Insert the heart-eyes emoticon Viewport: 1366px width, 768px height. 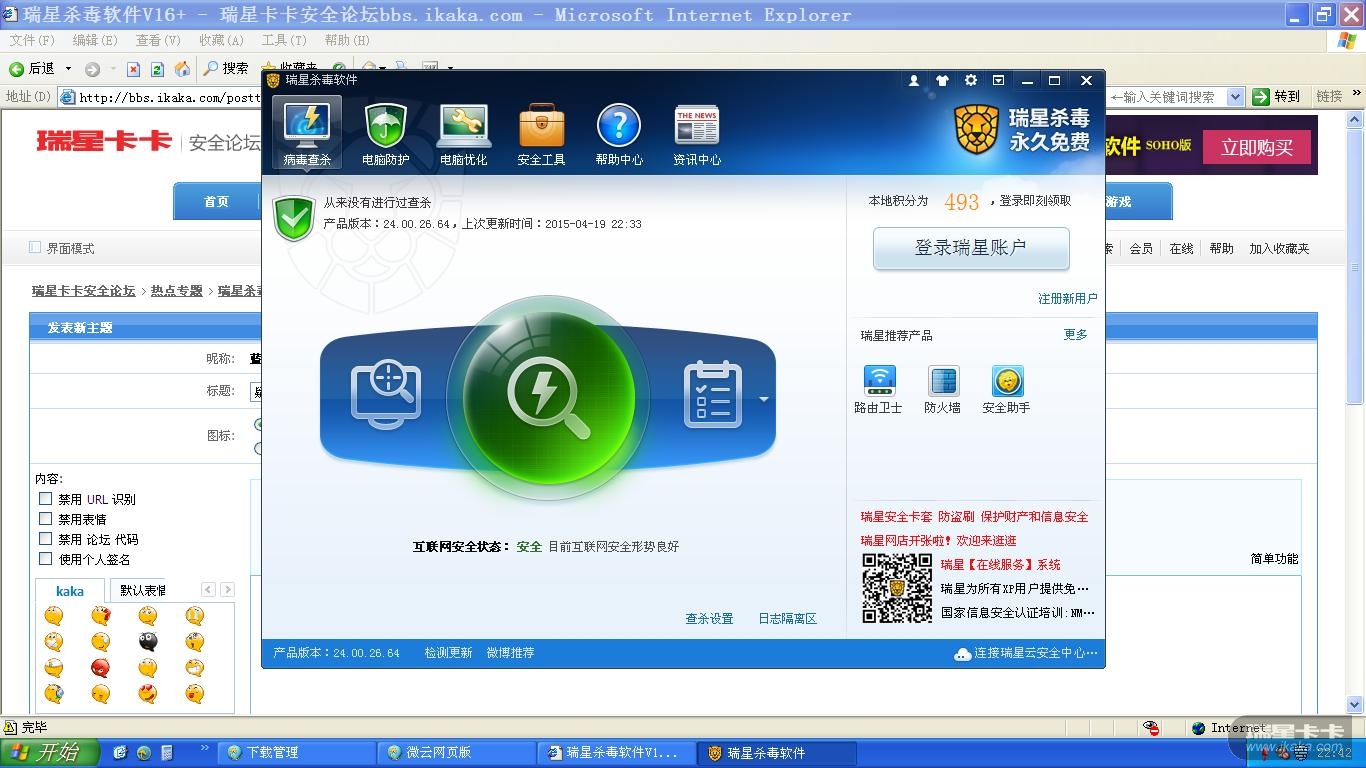coord(147,694)
